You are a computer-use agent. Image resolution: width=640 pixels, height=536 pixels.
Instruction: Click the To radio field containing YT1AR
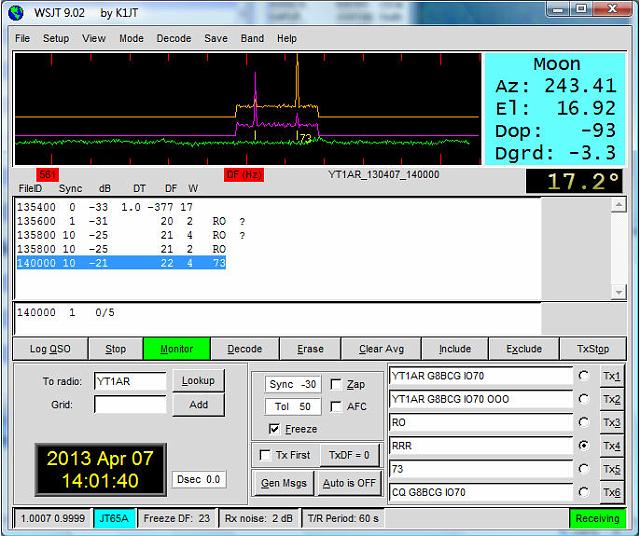tap(130, 381)
